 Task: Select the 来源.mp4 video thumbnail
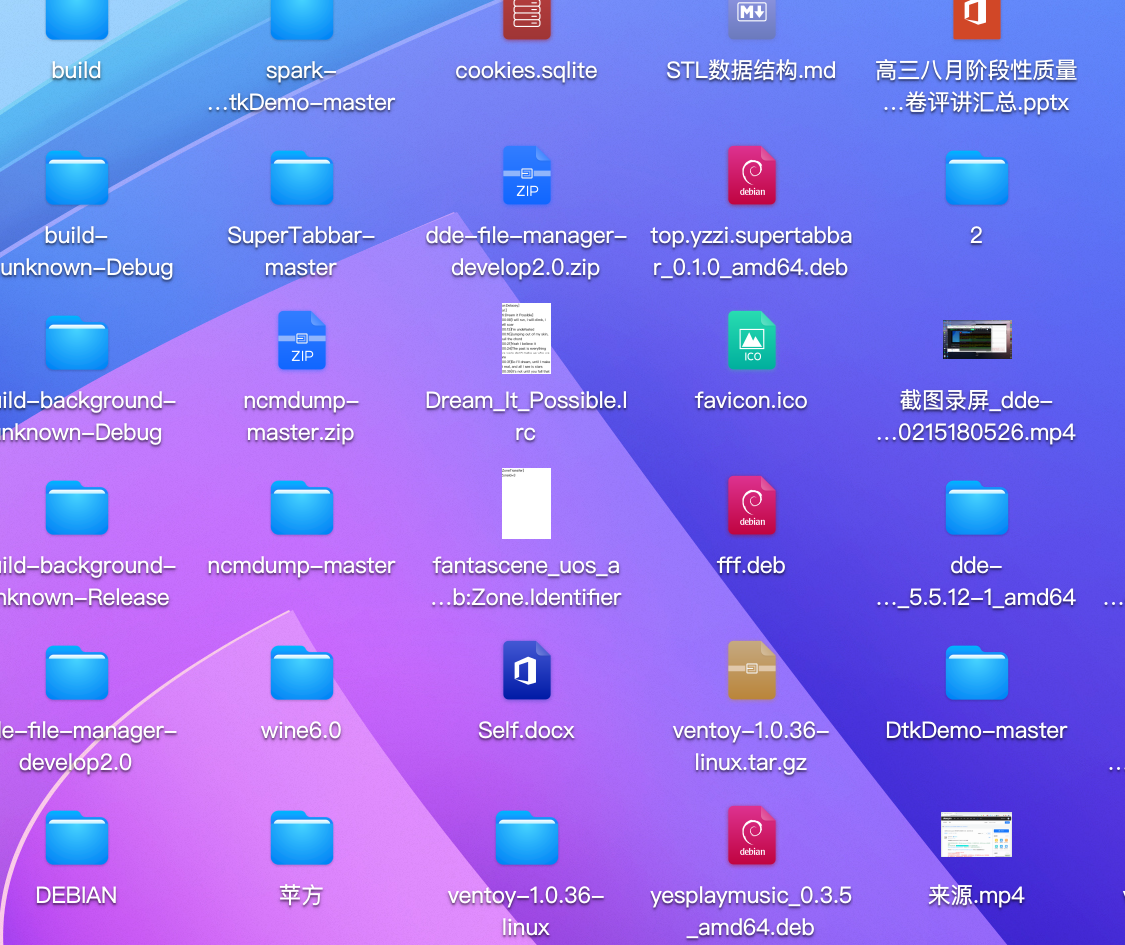(976, 835)
